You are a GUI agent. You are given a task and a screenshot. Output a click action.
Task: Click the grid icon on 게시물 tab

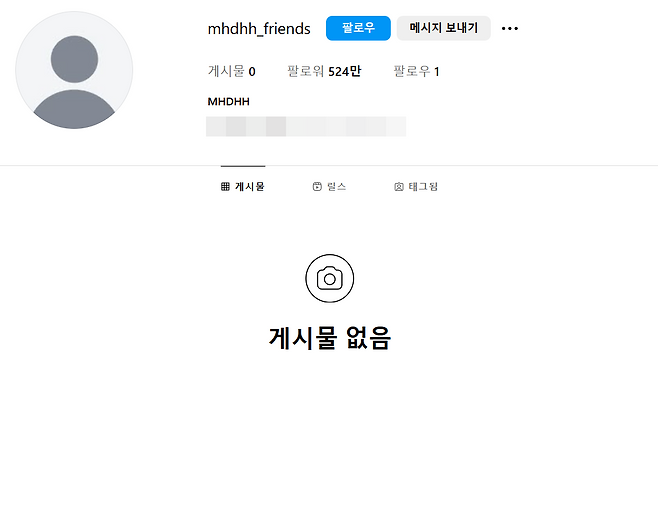(x=225, y=187)
